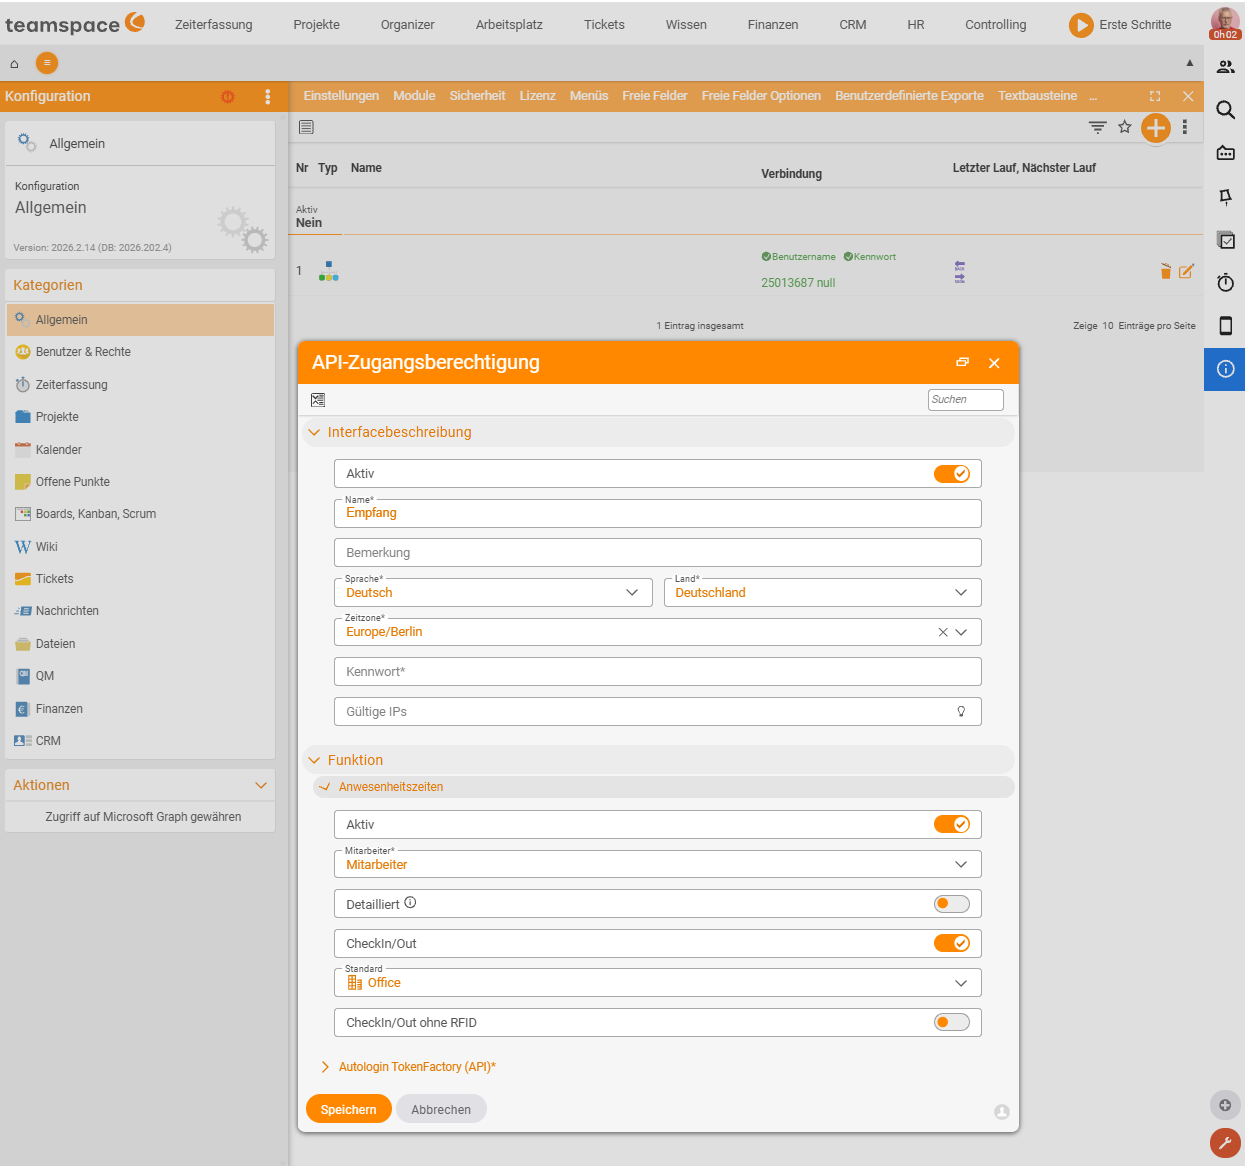The width and height of the screenshot is (1245, 1166).
Task: Open the Sprache dropdown
Action: click(x=493, y=592)
